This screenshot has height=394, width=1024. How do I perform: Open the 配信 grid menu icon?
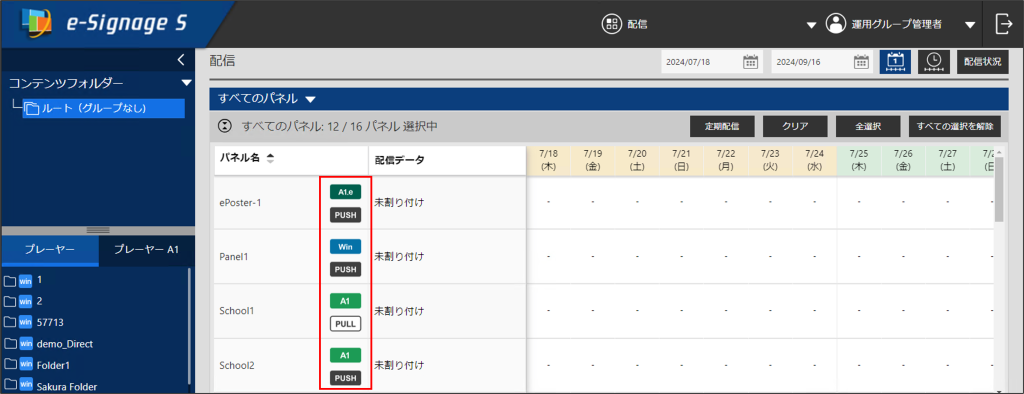[x=611, y=24]
